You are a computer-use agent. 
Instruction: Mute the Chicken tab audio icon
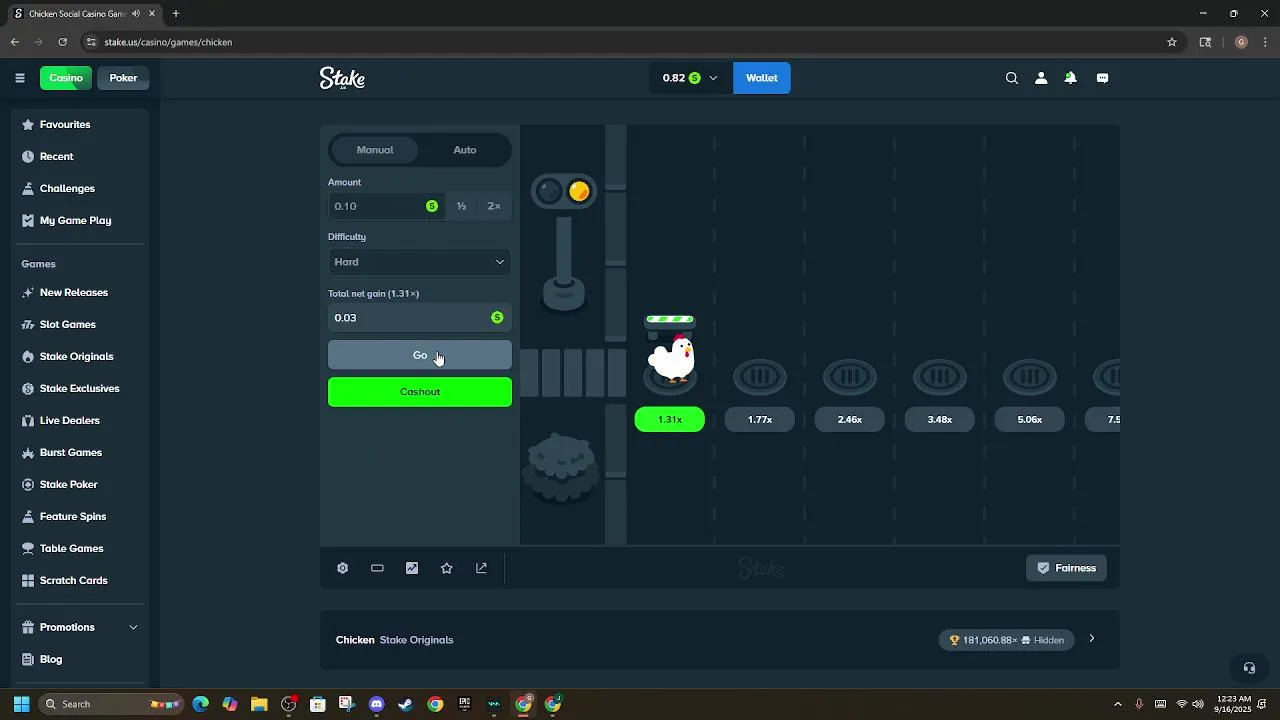[x=136, y=14]
